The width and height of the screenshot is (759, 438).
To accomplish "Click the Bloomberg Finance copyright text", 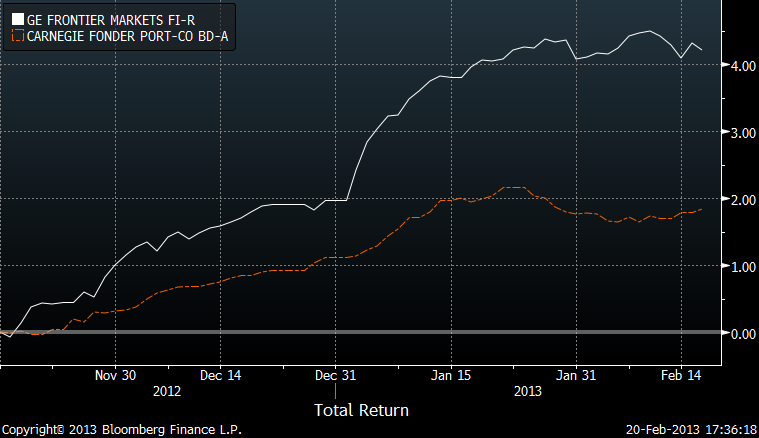I will click(122, 430).
